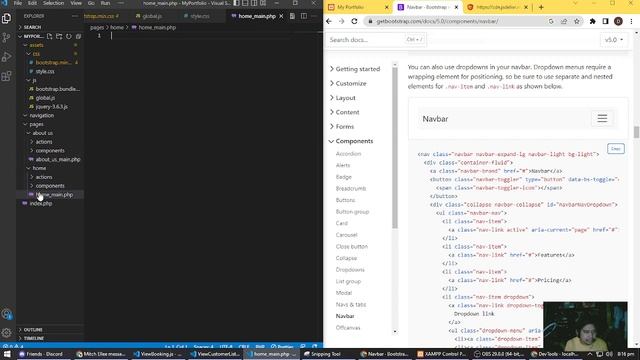Toggle the VS Code bottom panel layout
The height and width of the screenshot is (360, 640).
[245, 3]
